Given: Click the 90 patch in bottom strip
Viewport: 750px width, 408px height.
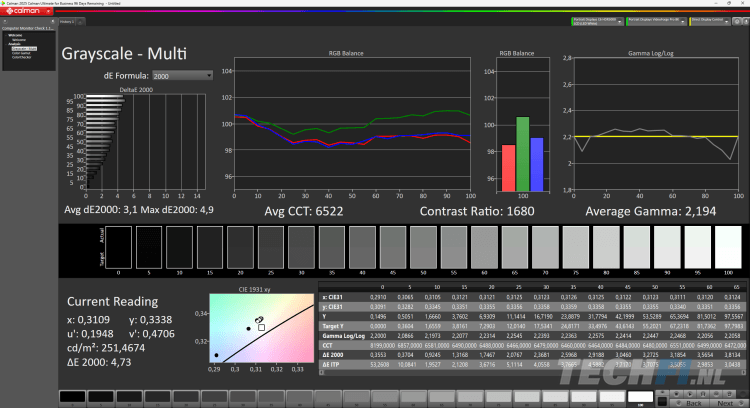Looking at the screenshot, I should tap(584, 397).
